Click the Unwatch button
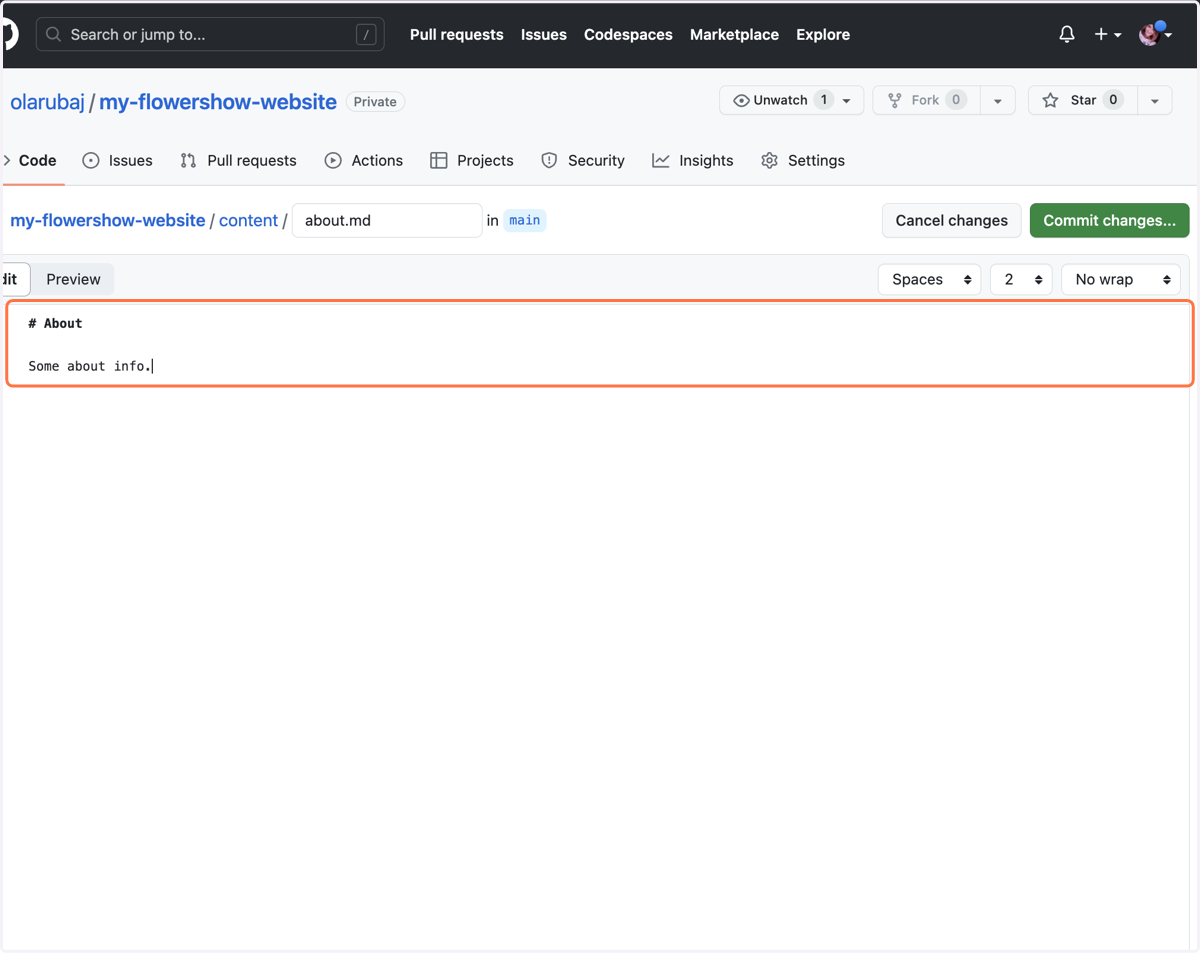This screenshot has width=1200, height=953. coord(791,100)
